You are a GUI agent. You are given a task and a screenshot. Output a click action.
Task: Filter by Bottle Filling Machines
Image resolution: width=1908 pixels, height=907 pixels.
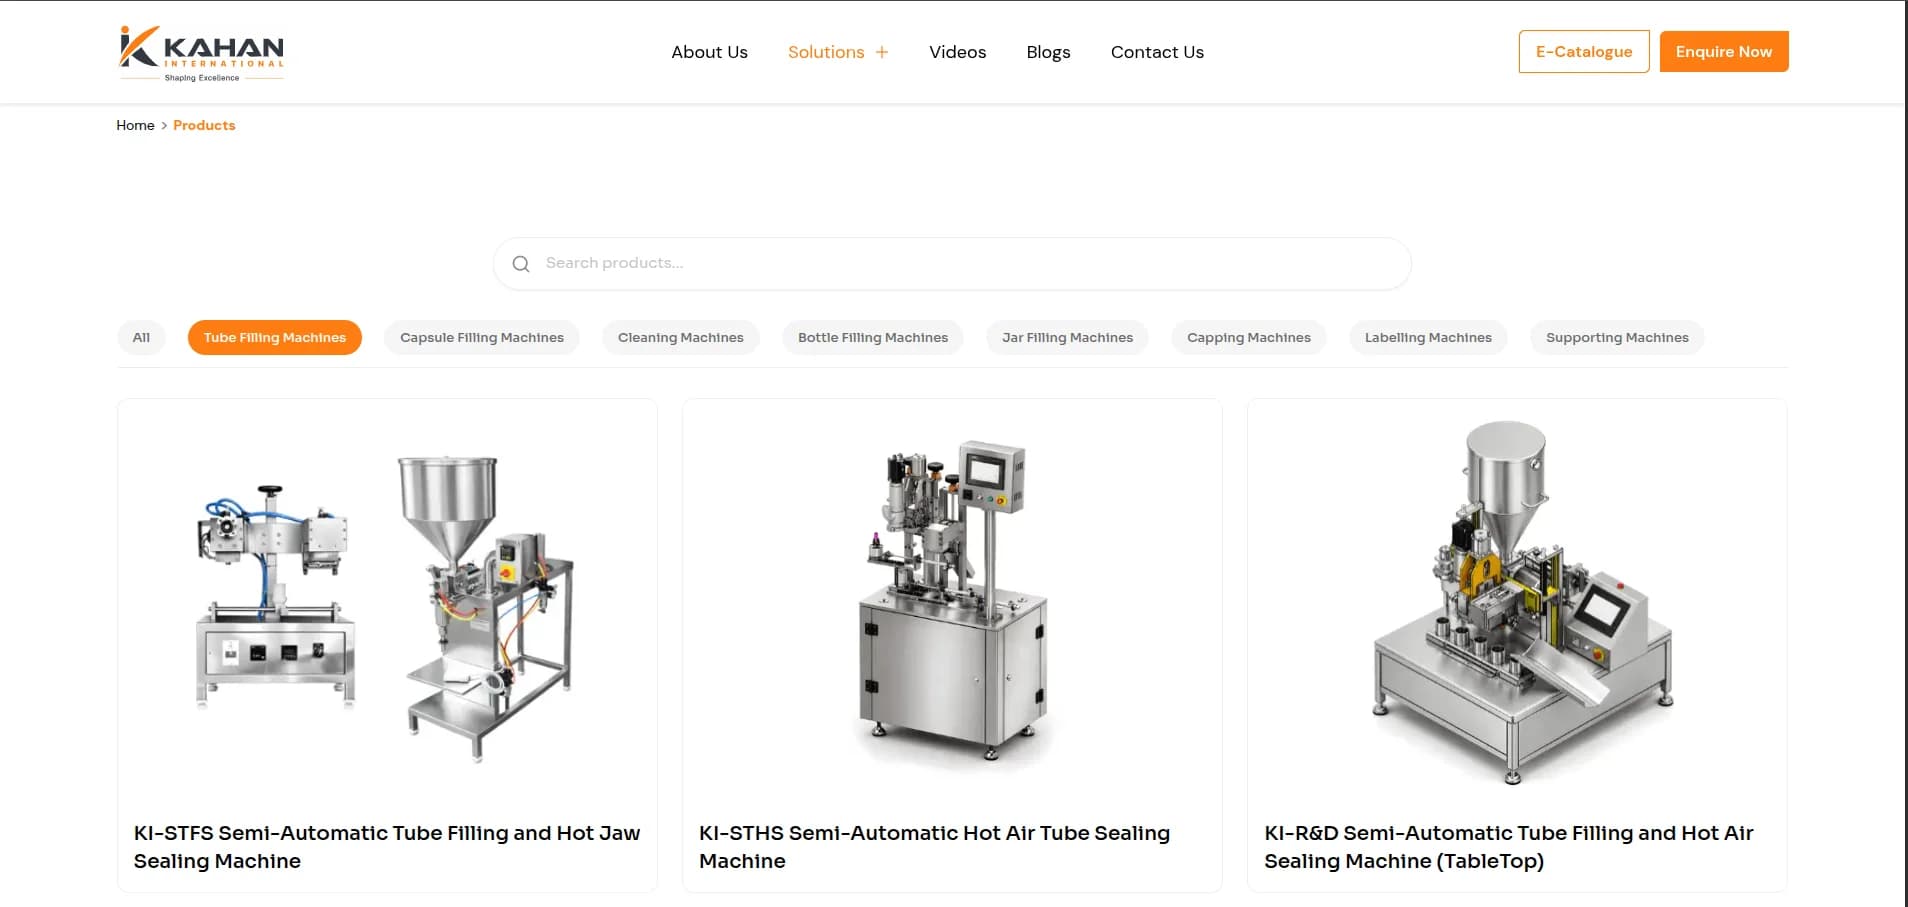click(x=873, y=338)
